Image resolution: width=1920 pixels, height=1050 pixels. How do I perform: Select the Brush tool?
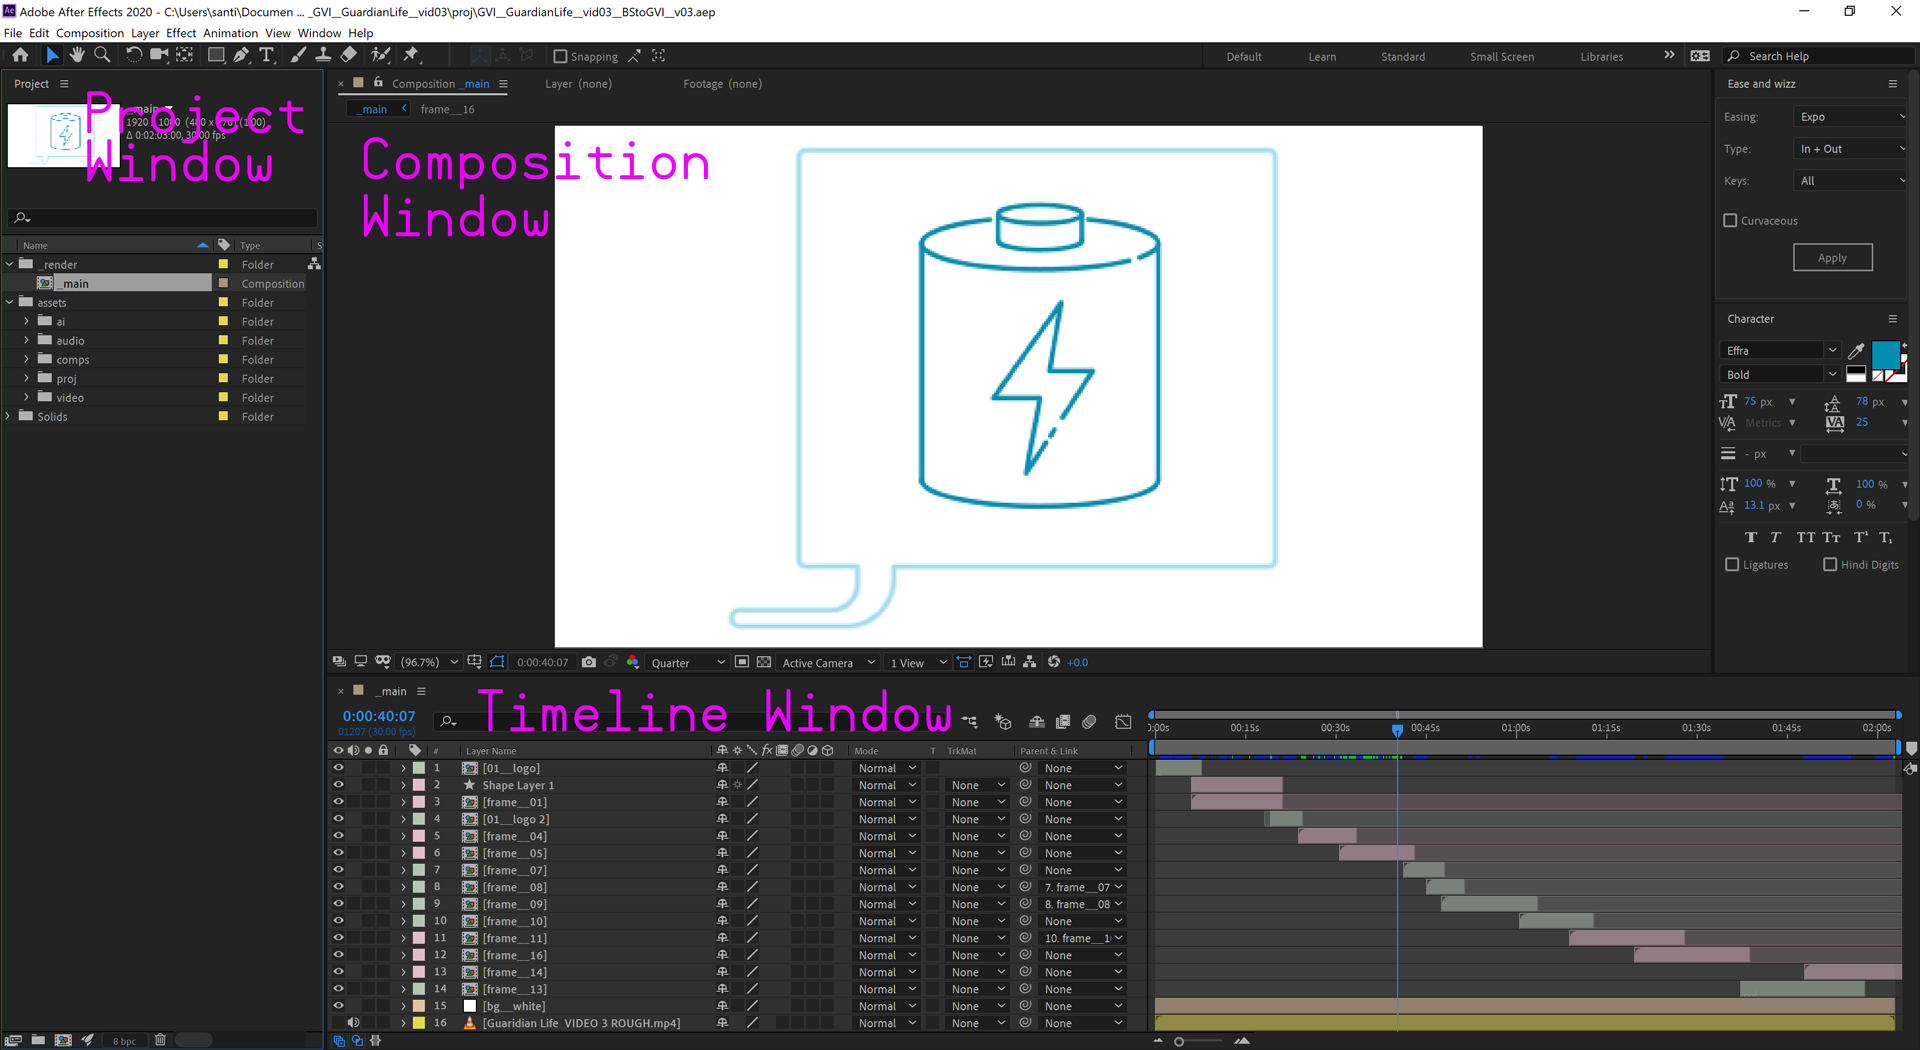[298, 55]
